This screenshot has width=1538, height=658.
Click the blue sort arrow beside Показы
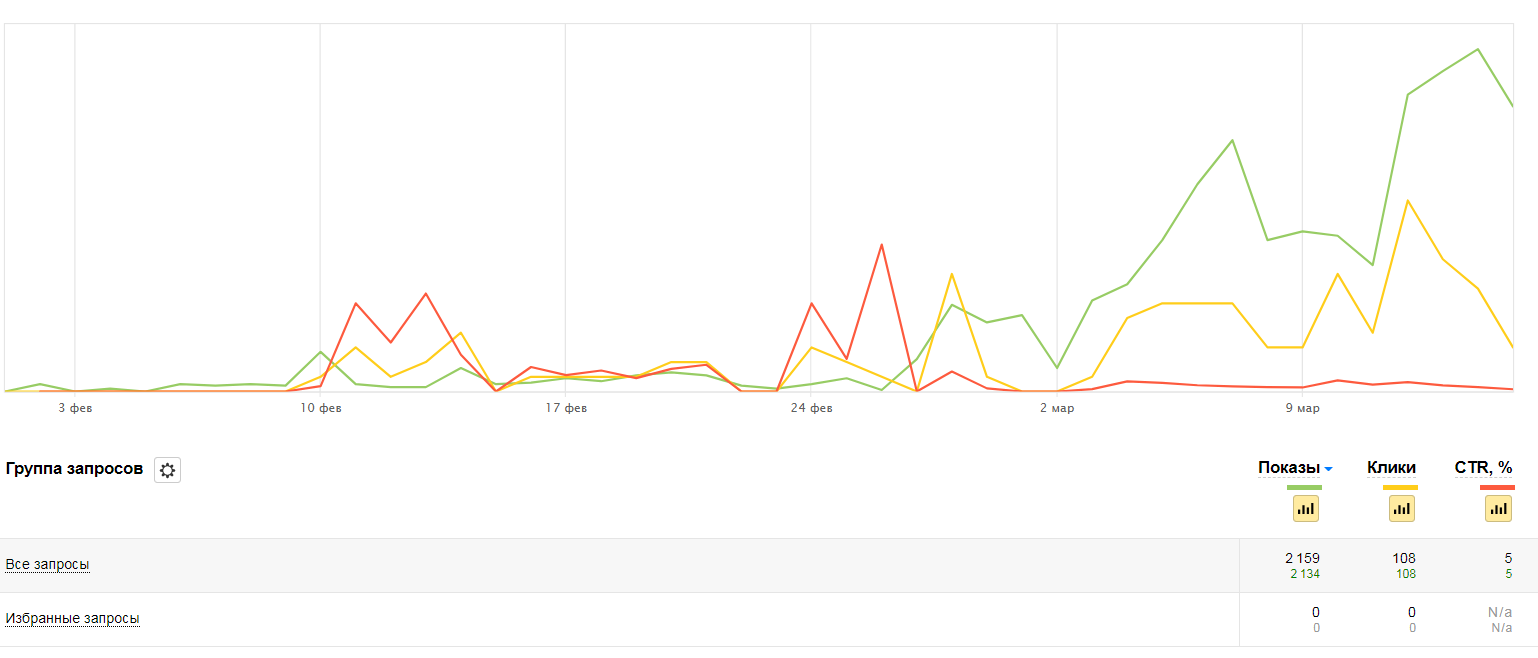tap(1328, 469)
